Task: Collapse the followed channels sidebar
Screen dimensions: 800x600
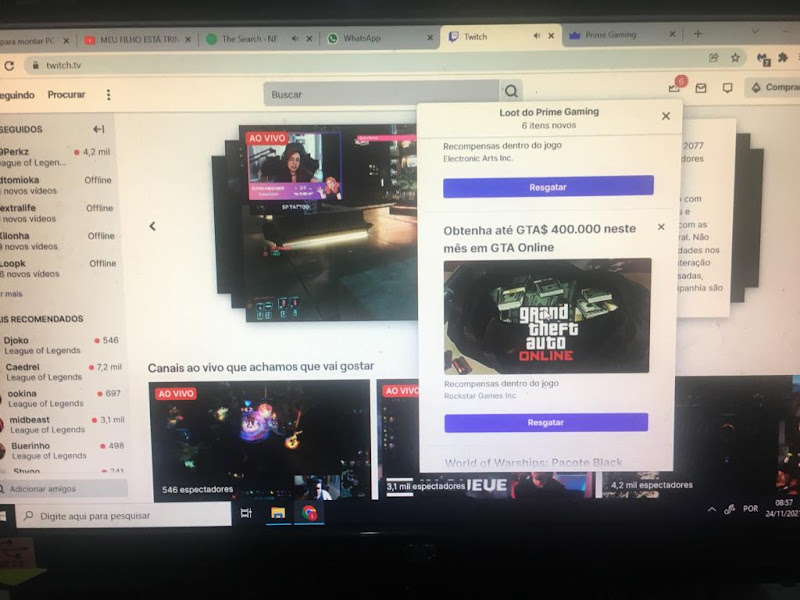Action: coord(98,130)
